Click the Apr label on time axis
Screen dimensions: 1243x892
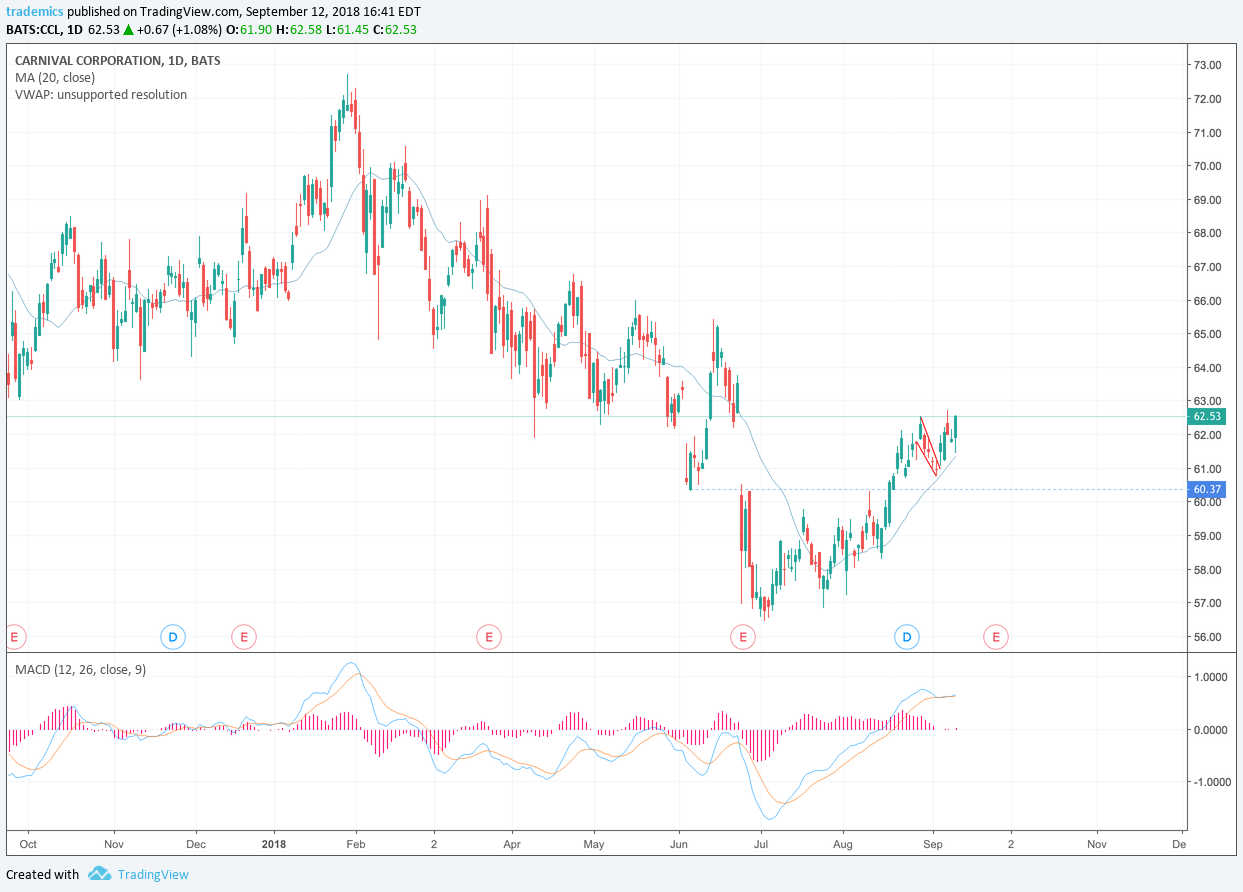512,844
